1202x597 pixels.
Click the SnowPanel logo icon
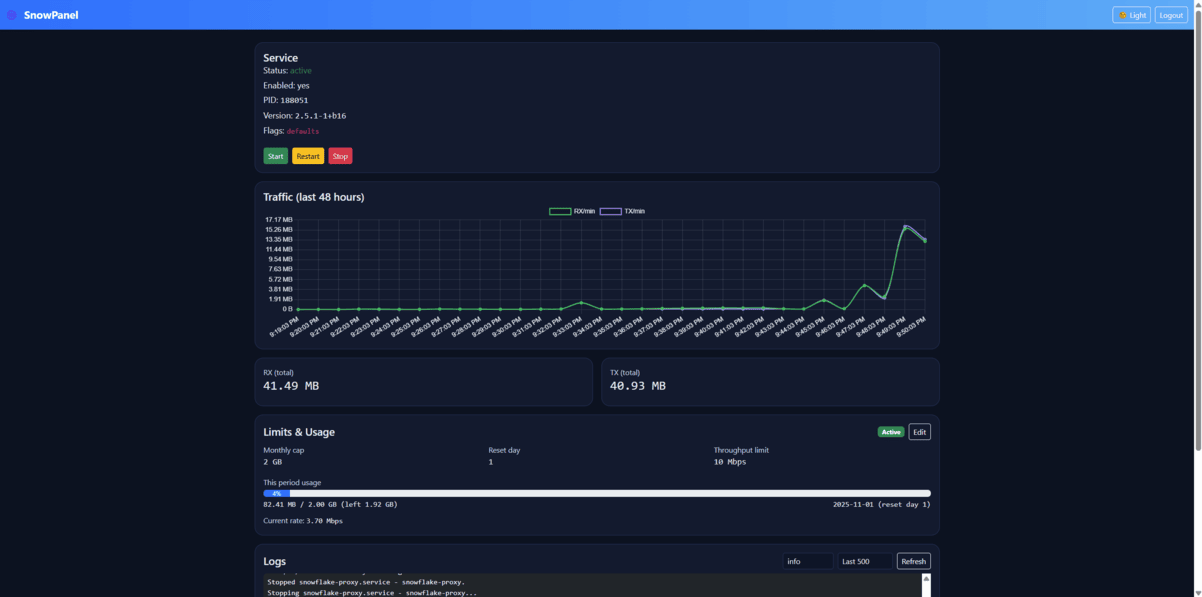13,14
